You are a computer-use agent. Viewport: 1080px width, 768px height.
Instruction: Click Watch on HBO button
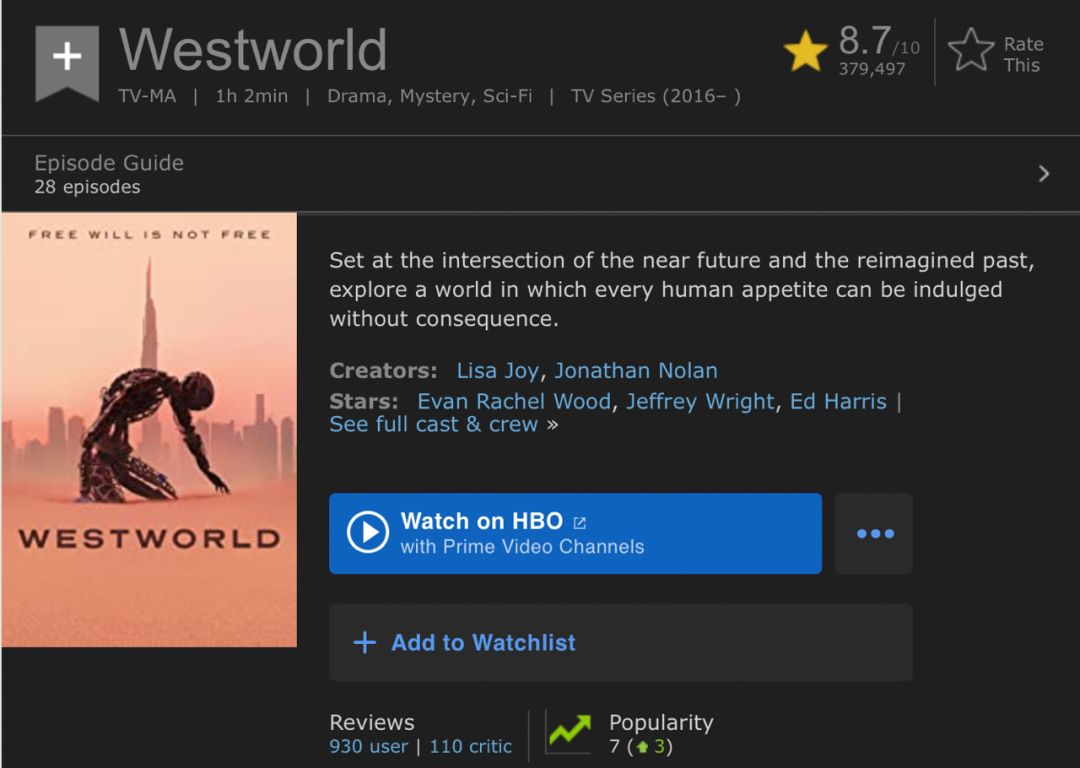[575, 534]
